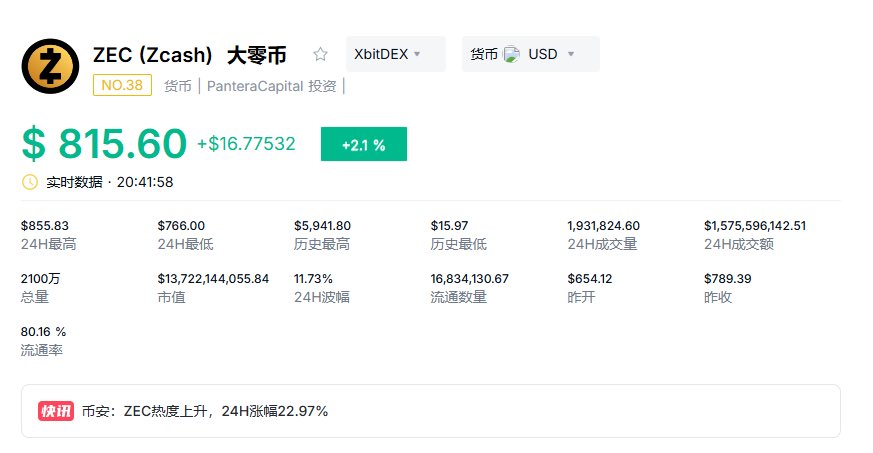Click the red 快讯 news badge
This screenshot has width=873, height=453.
point(56,411)
